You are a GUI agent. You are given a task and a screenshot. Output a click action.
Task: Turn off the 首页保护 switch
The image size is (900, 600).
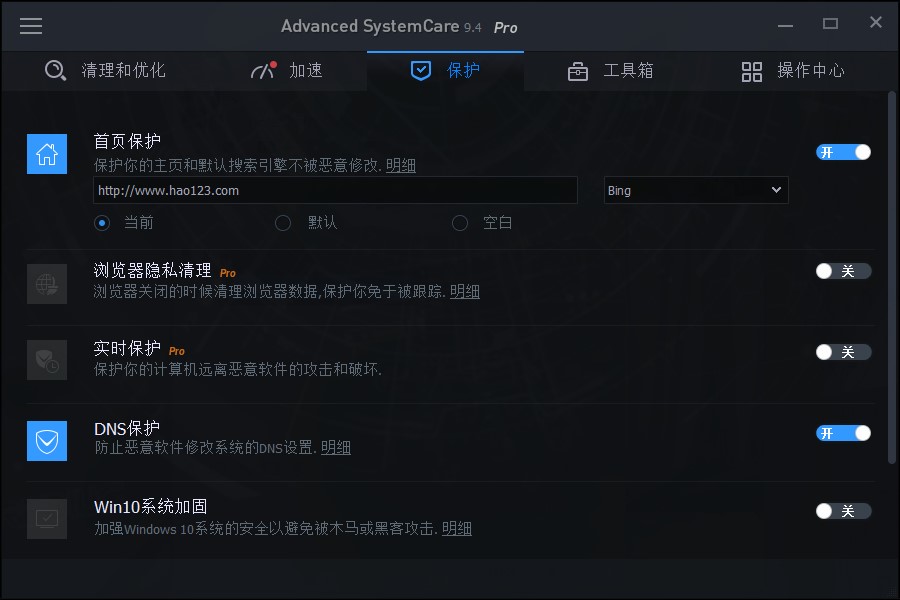[843, 152]
